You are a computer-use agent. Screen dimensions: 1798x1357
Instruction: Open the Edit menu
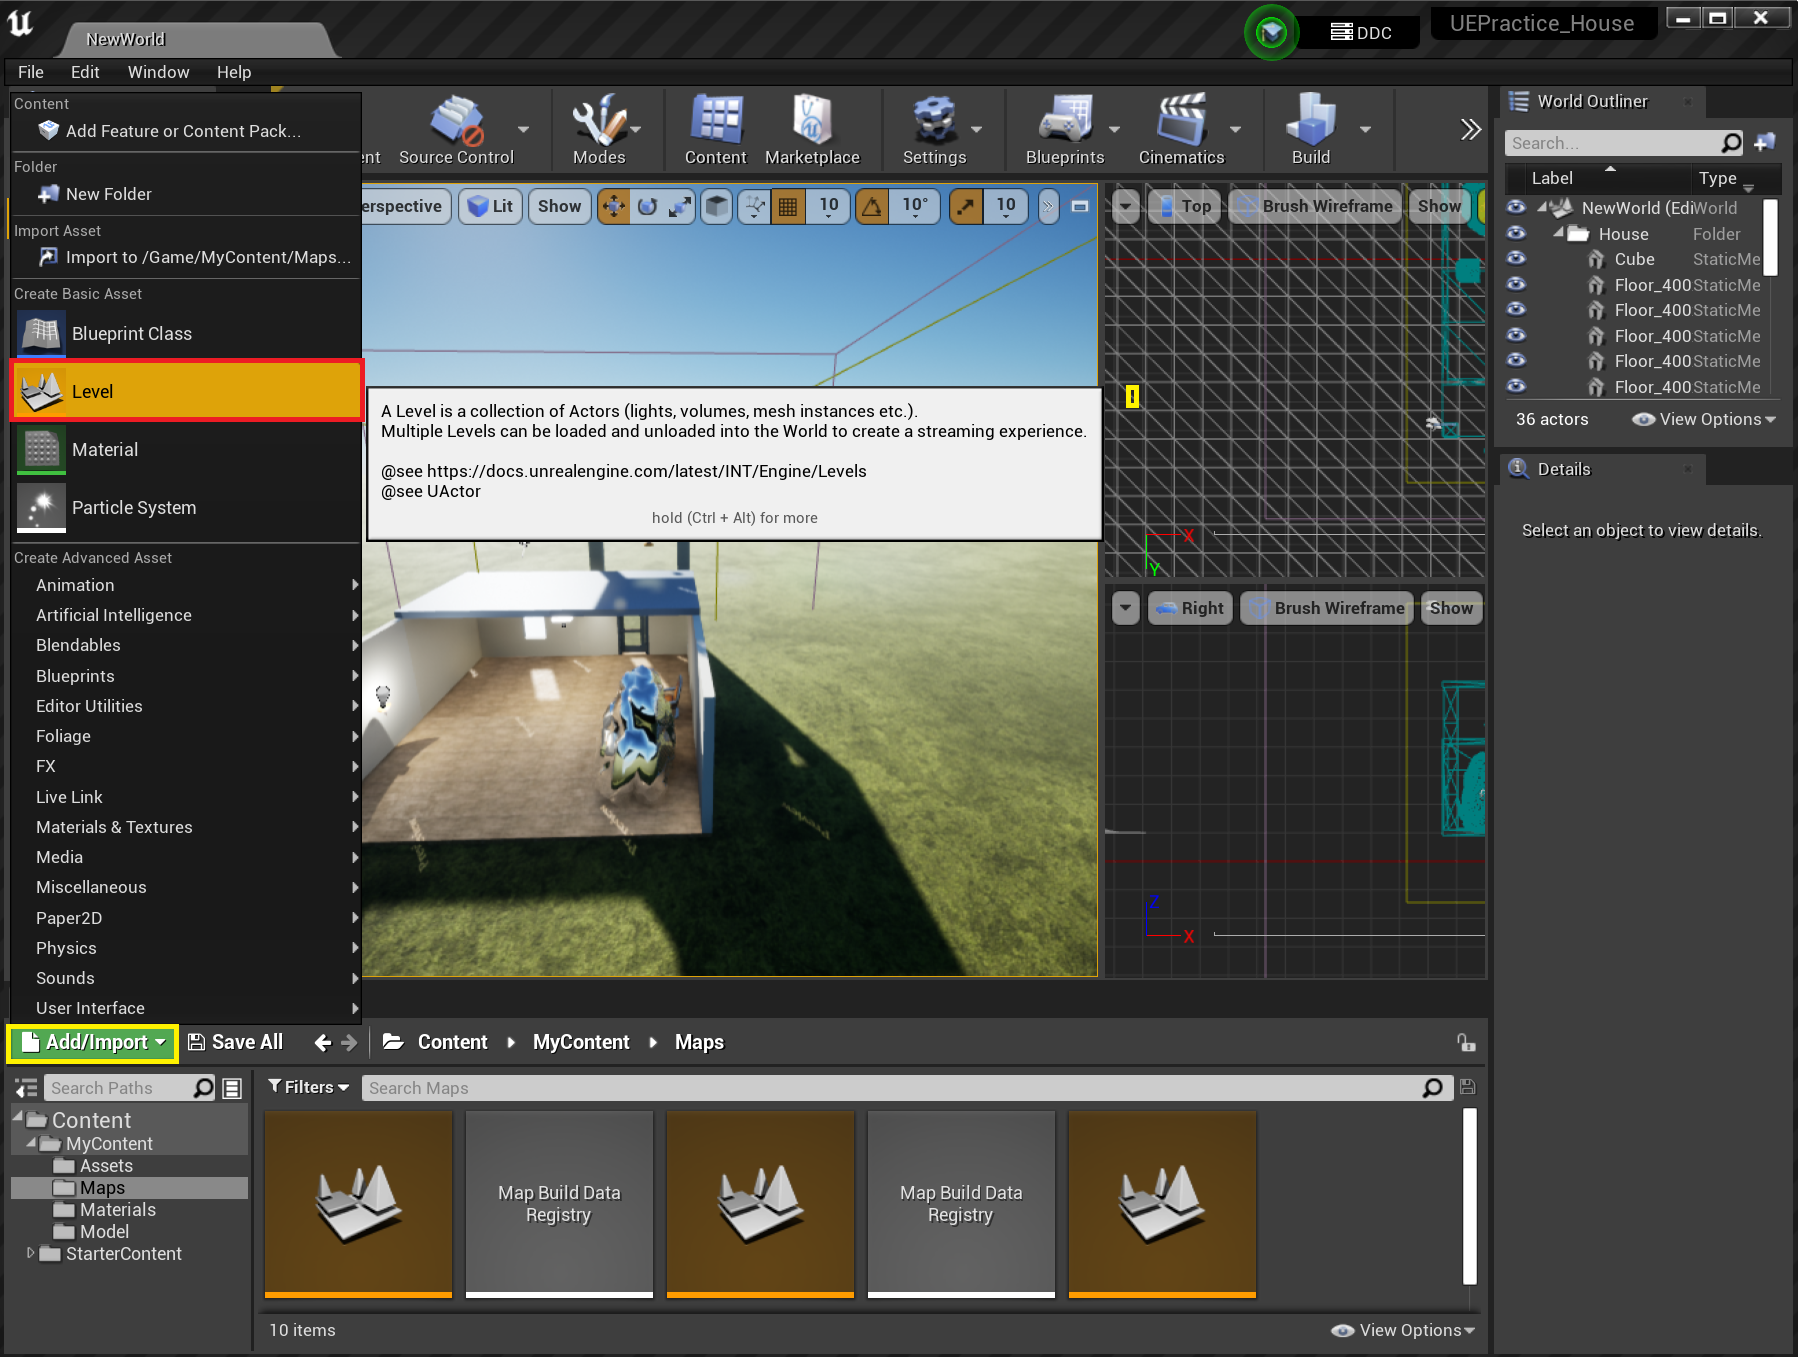pyautogui.click(x=85, y=72)
